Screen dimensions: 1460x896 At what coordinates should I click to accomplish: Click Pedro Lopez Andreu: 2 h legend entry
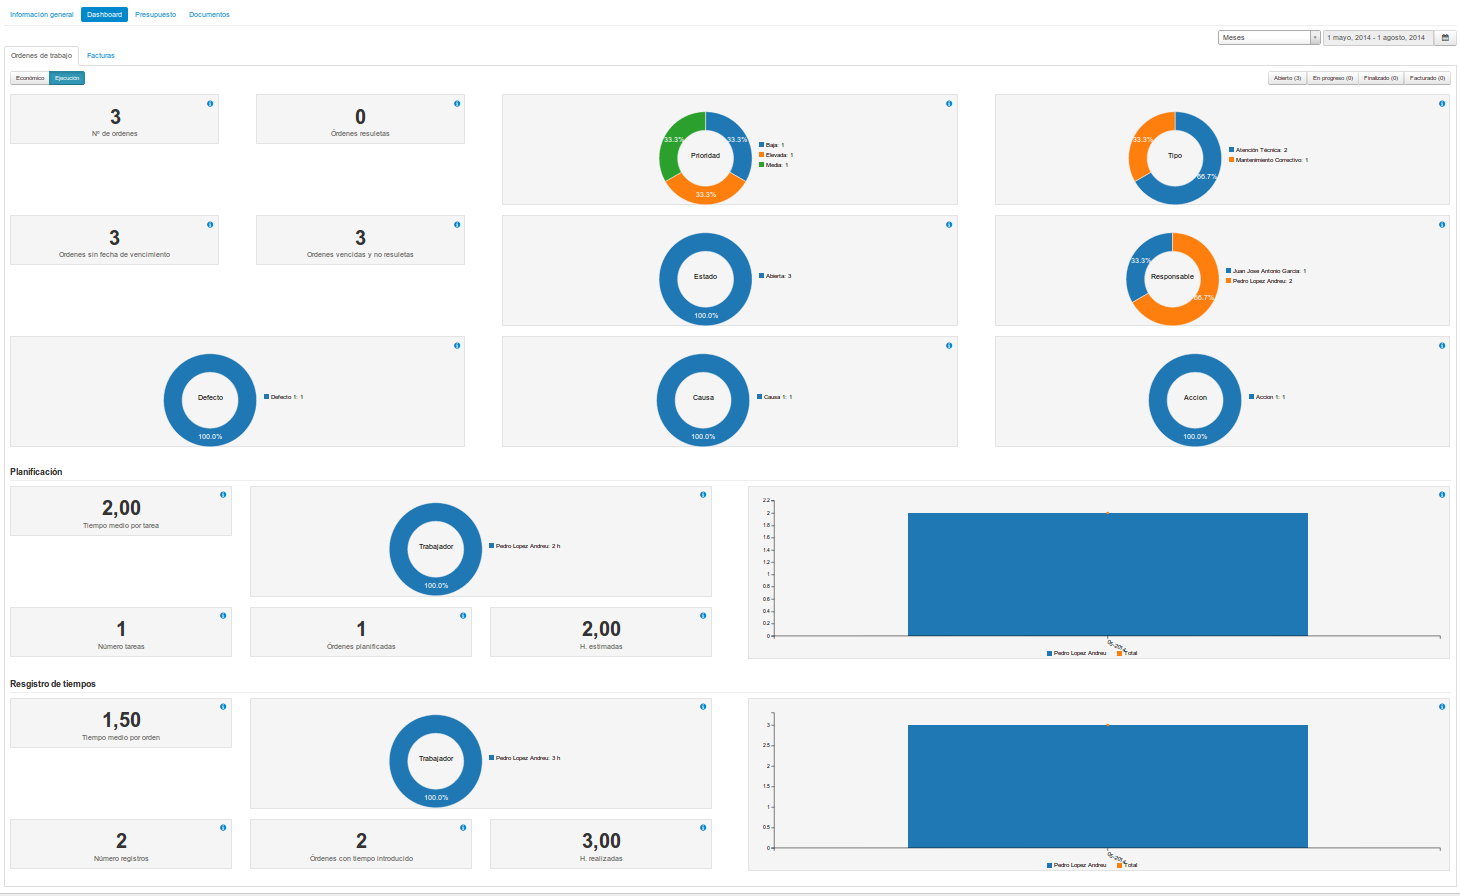525,546
